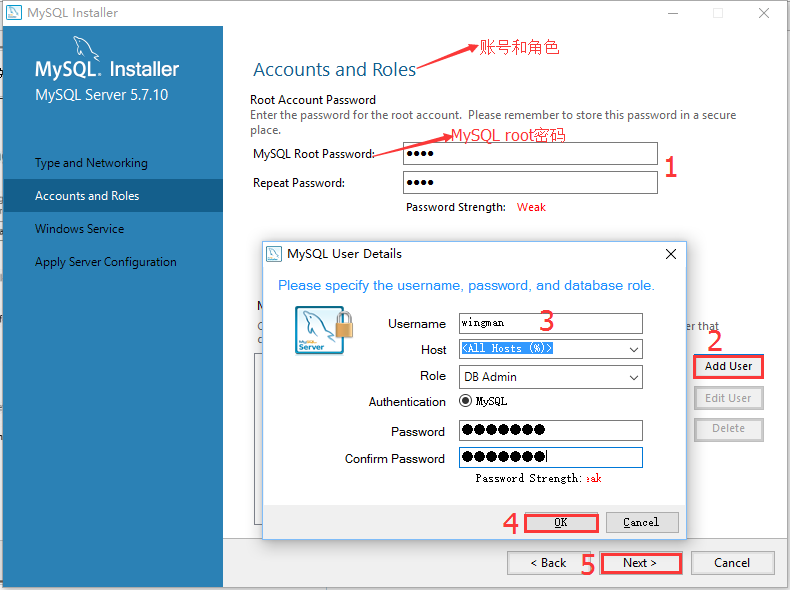Minimize the MySQL Installer window
This screenshot has height=590, width=790.
(x=673, y=13)
